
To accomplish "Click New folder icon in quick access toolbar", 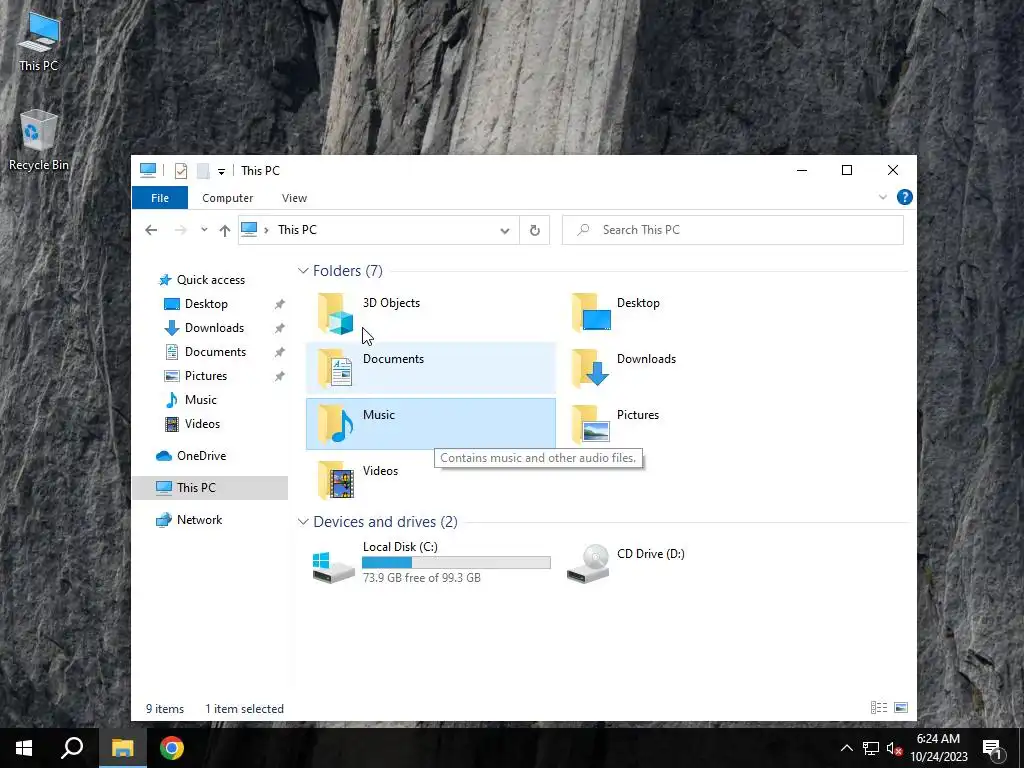I will click(203, 171).
